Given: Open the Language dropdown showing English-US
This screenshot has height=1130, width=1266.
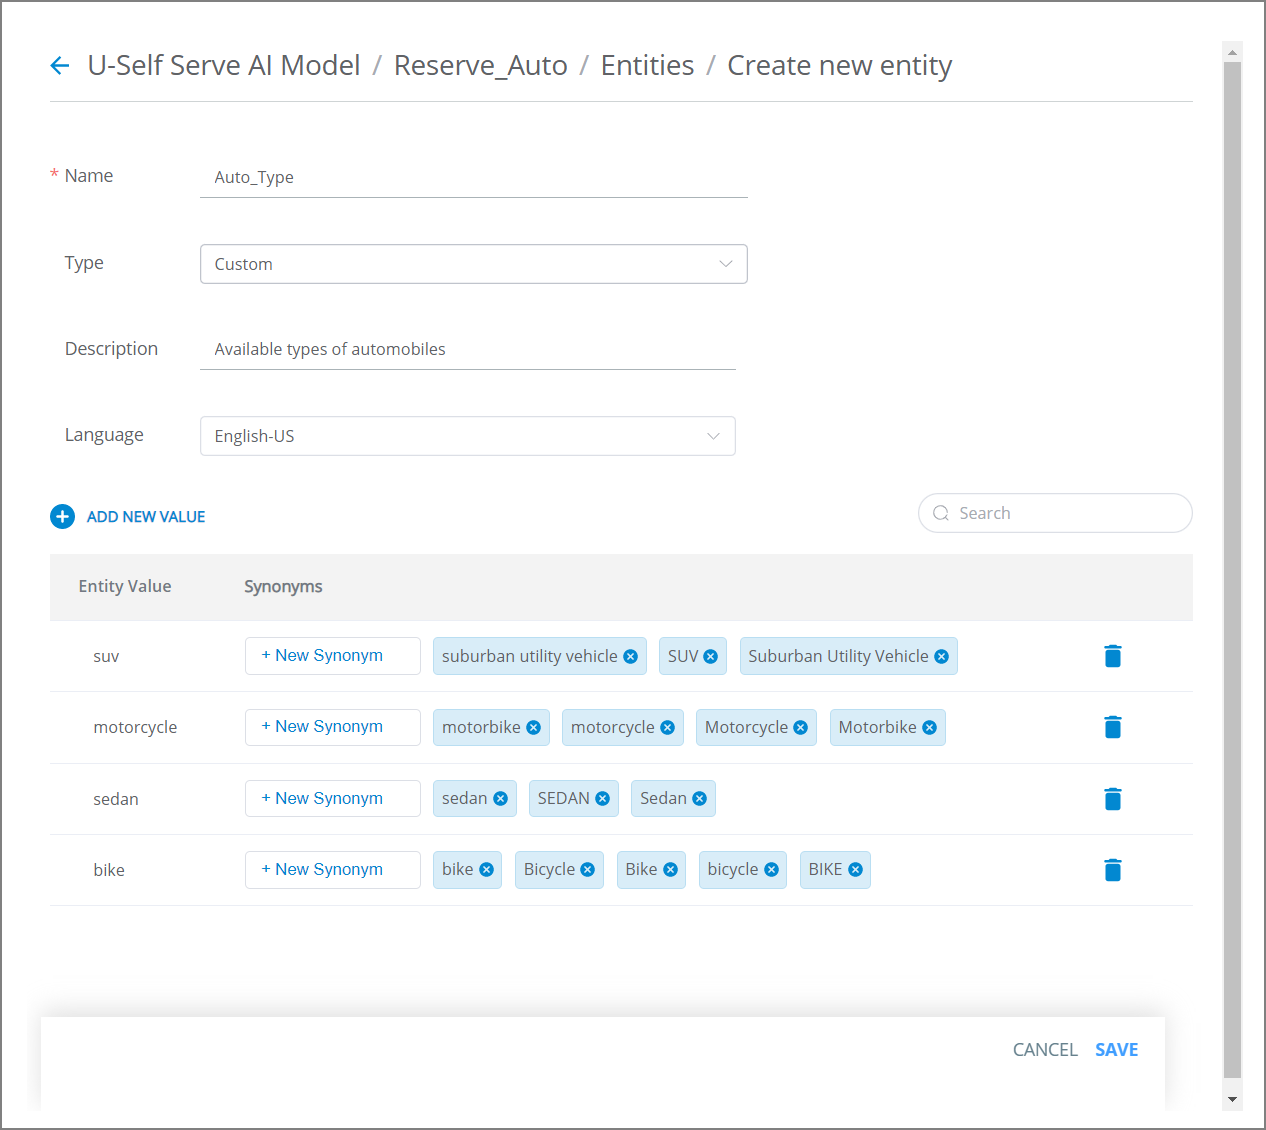Looking at the screenshot, I should pyautogui.click(x=468, y=436).
